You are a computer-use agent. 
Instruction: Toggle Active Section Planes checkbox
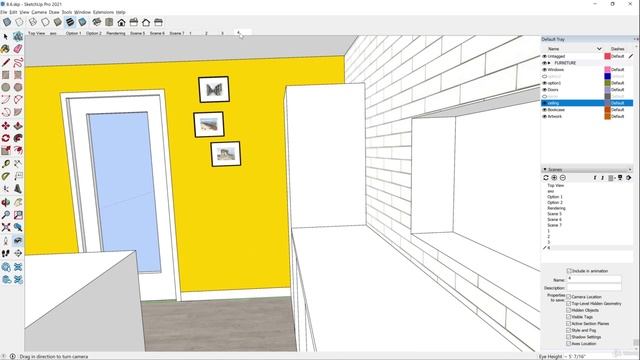(569, 323)
